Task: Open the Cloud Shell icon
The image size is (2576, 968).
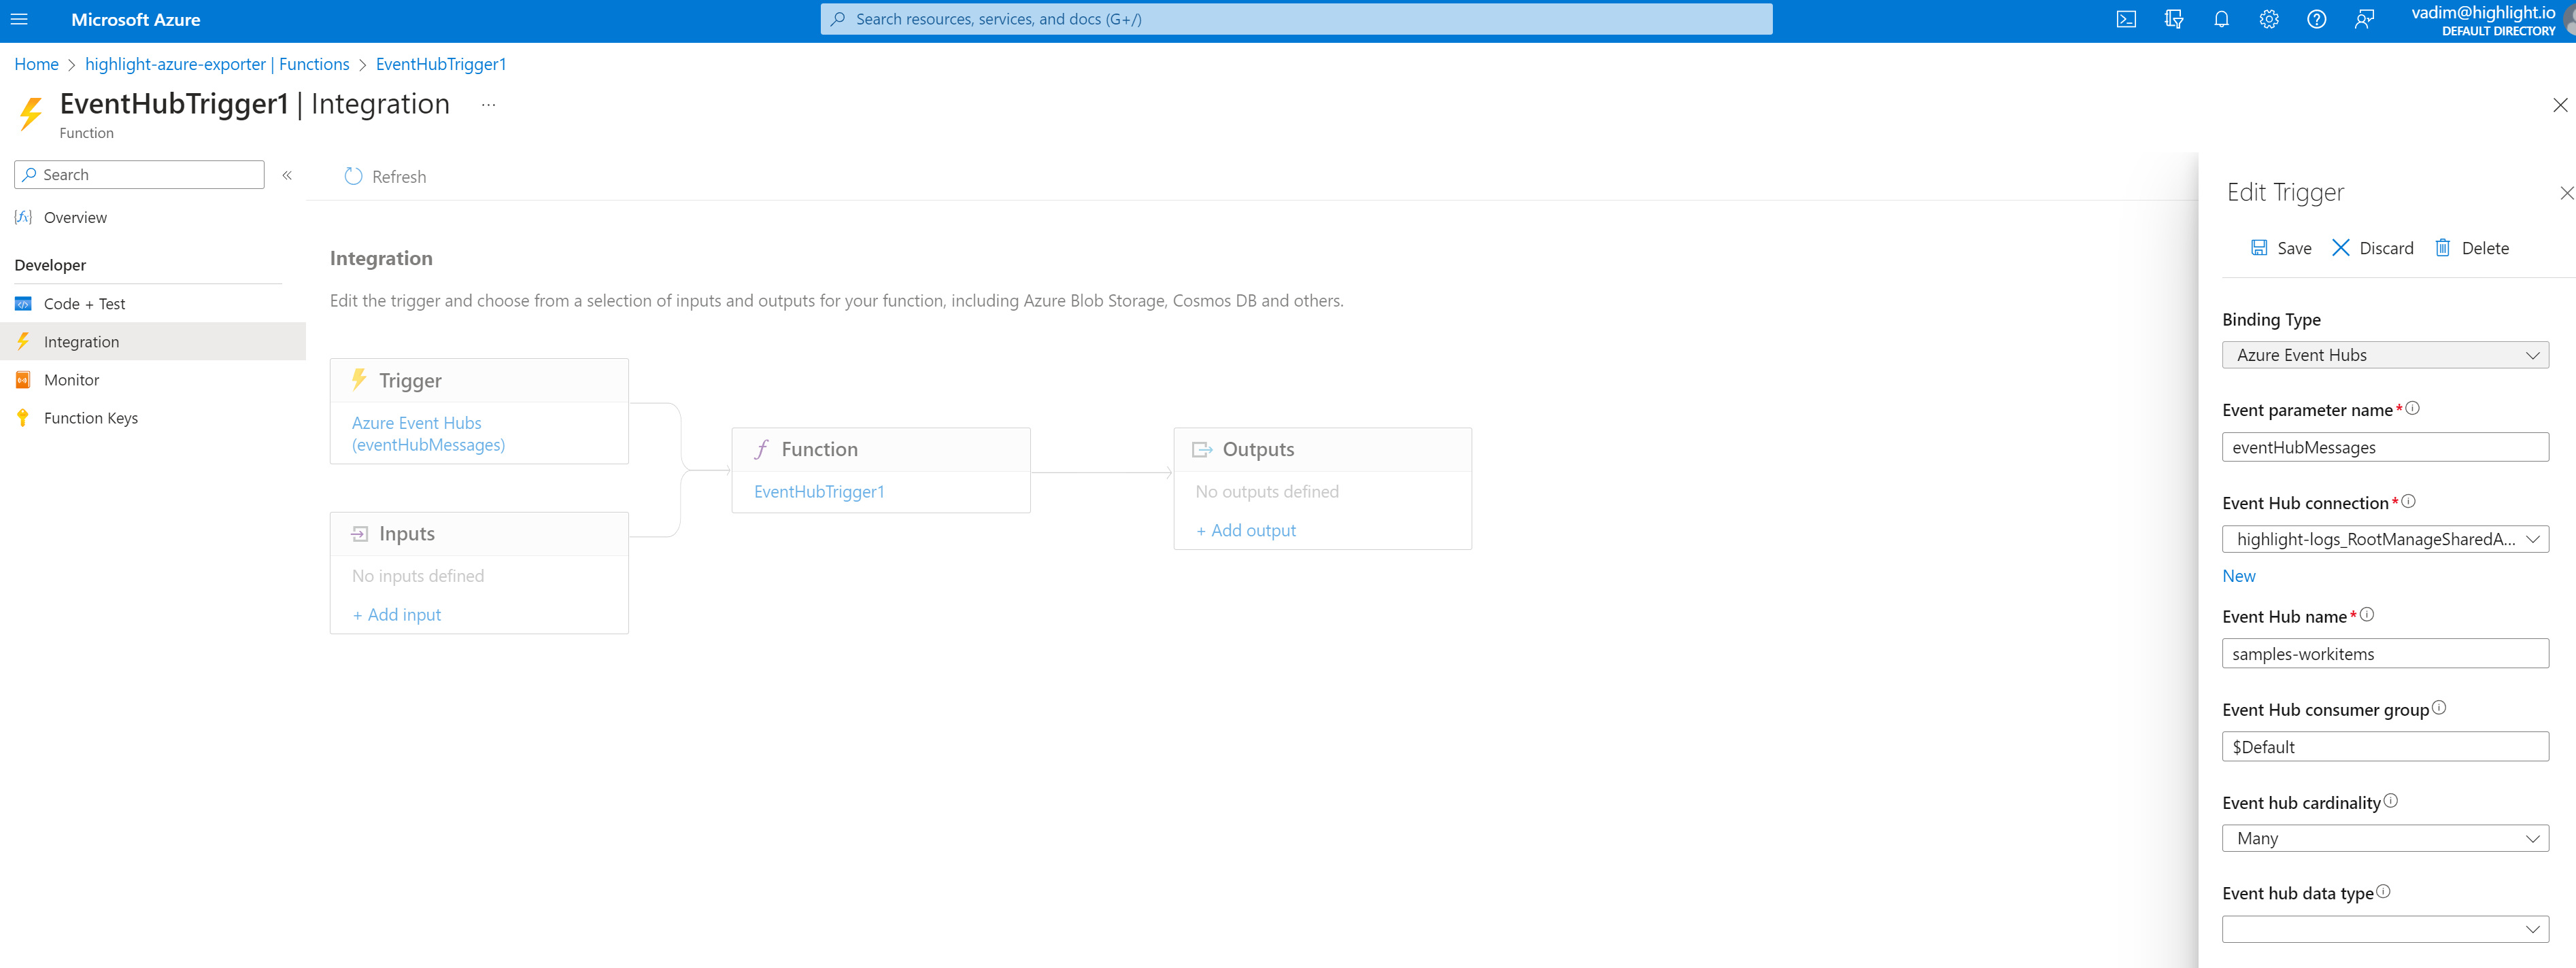Action: [2126, 20]
